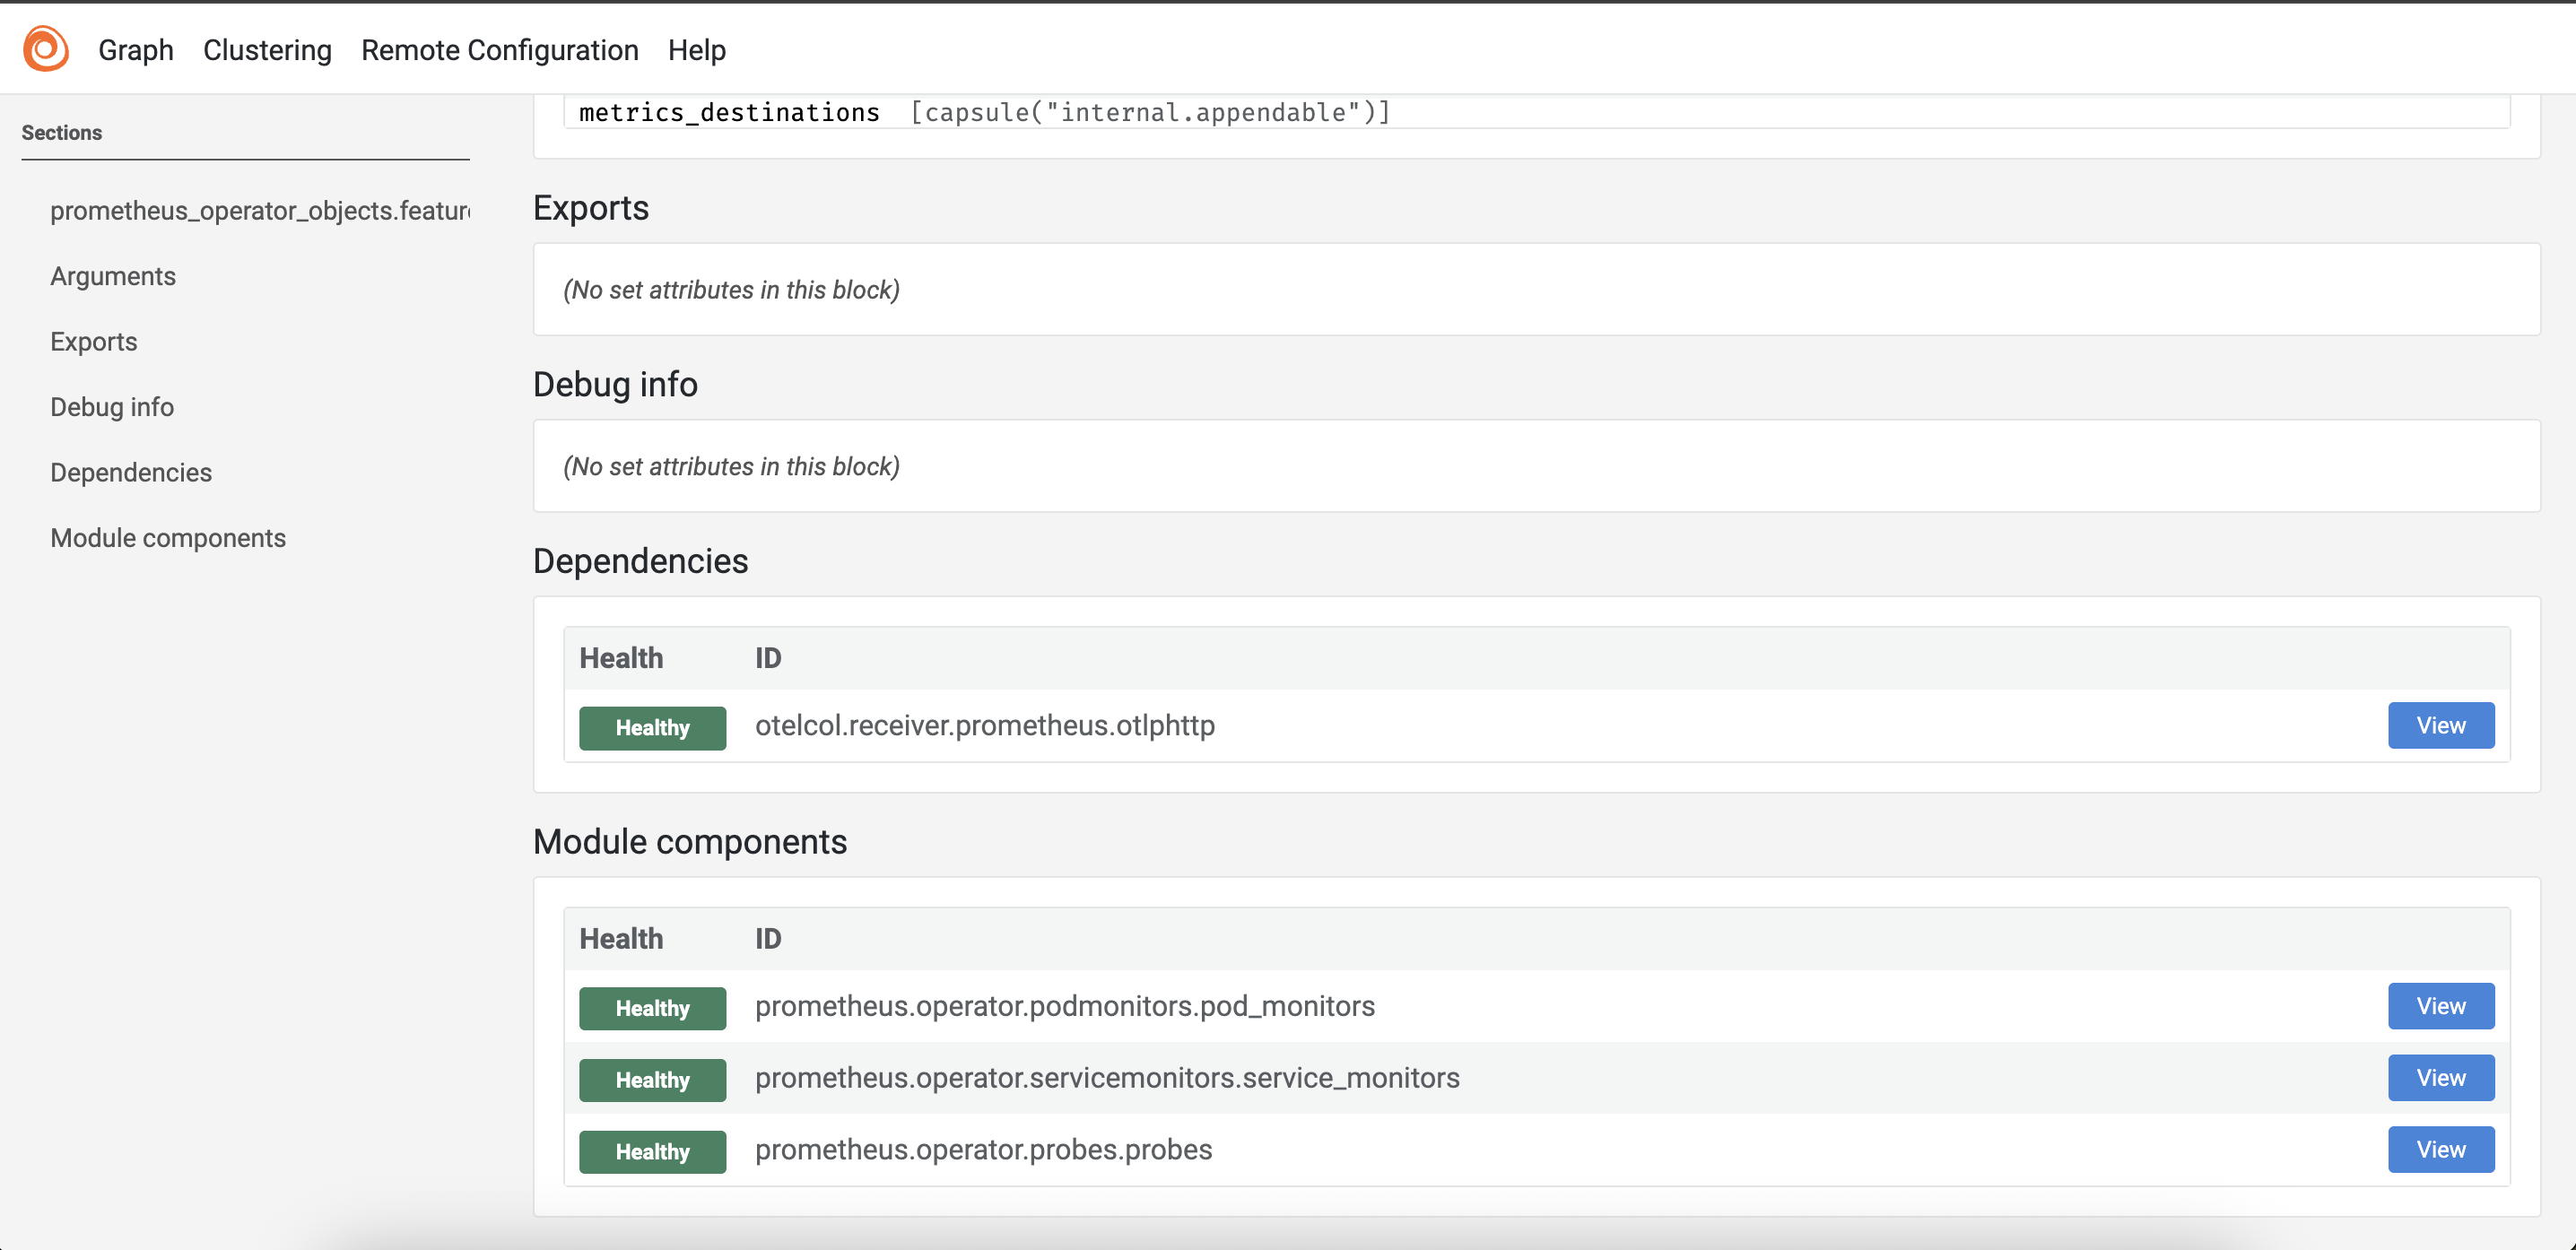The height and width of the screenshot is (1250, 2576).
Task: Jump to the Debug info section
Action: (111, 406)
